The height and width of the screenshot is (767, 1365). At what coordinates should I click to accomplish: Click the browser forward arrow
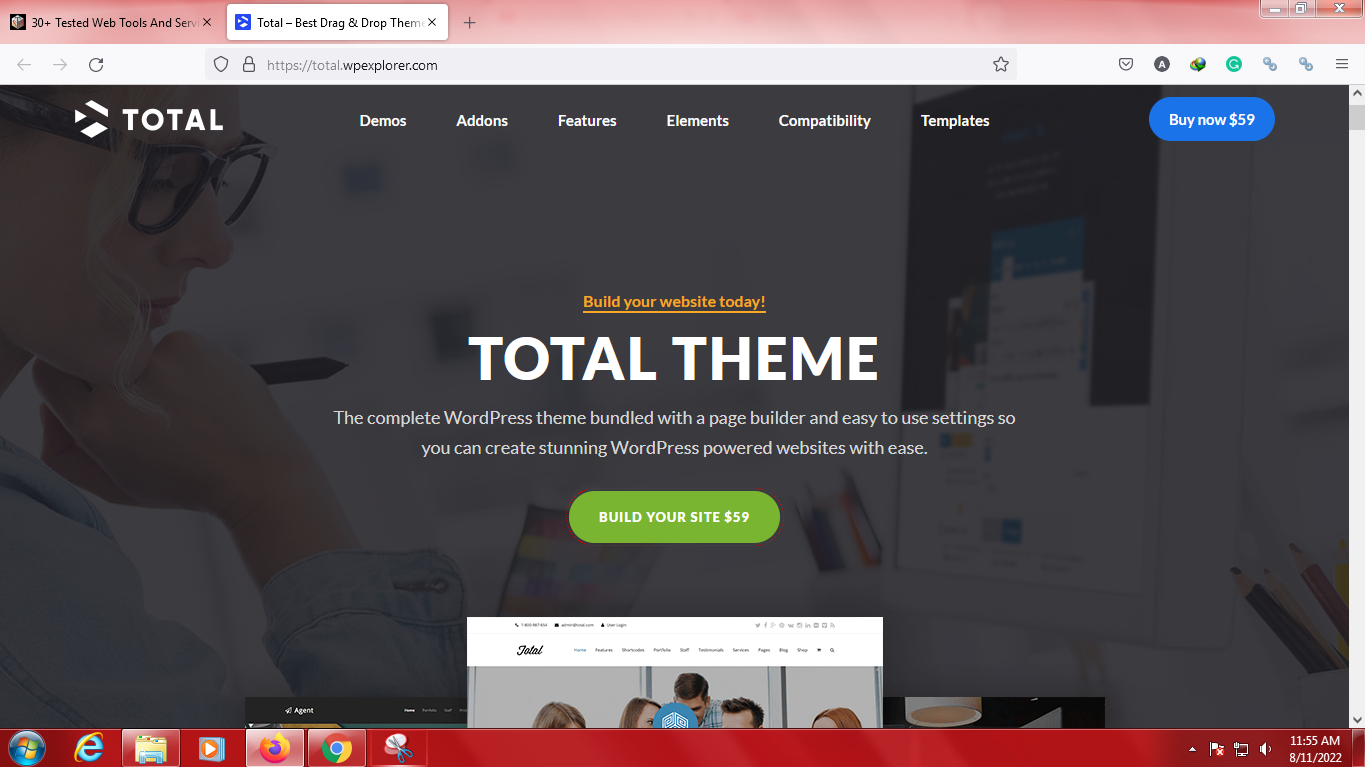[60, 65]
